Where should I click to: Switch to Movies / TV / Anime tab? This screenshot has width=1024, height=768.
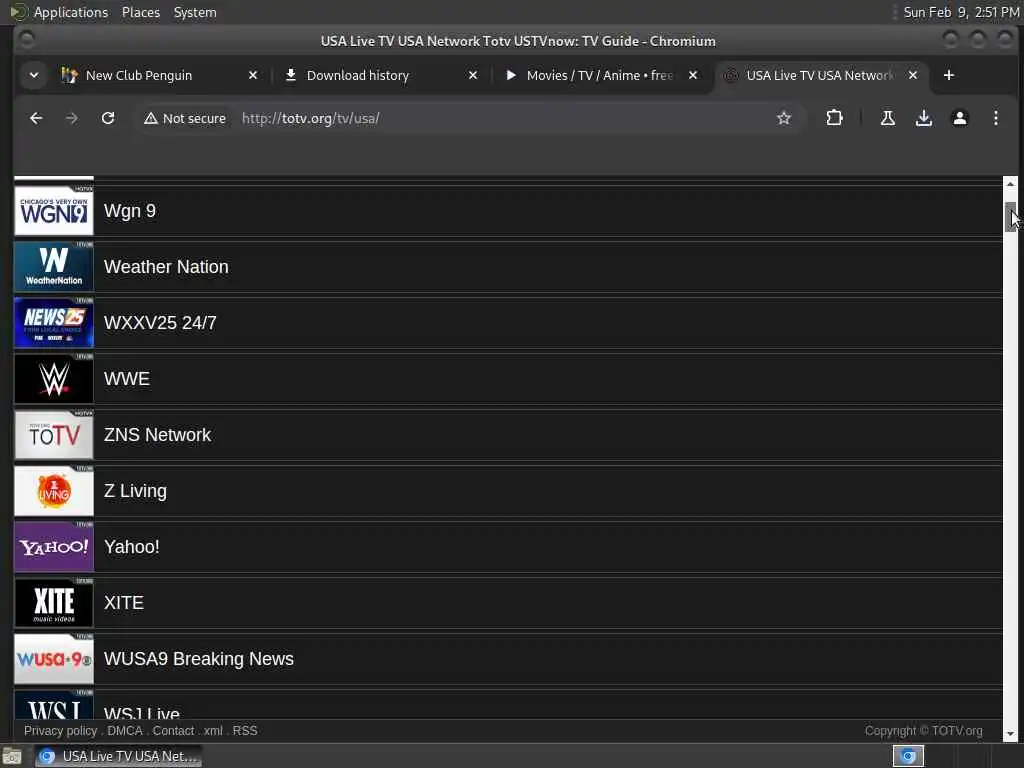click(x=598, y=75)
